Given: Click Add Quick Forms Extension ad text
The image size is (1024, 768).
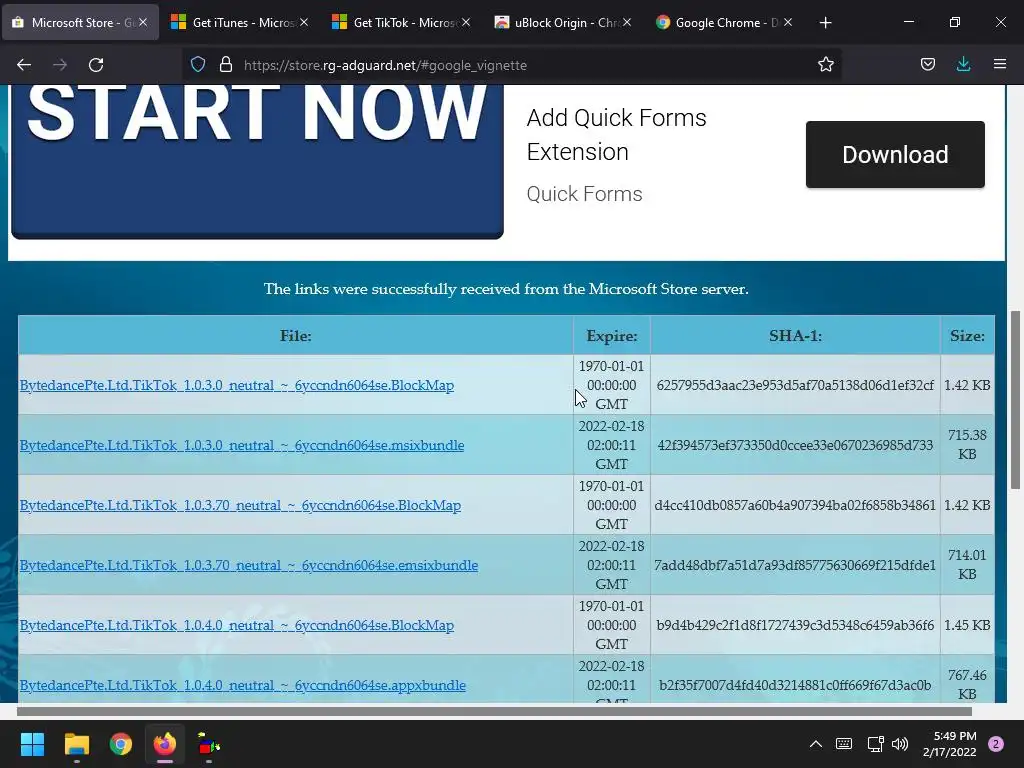Looking at the screenshot, I should tap(616, 135).
